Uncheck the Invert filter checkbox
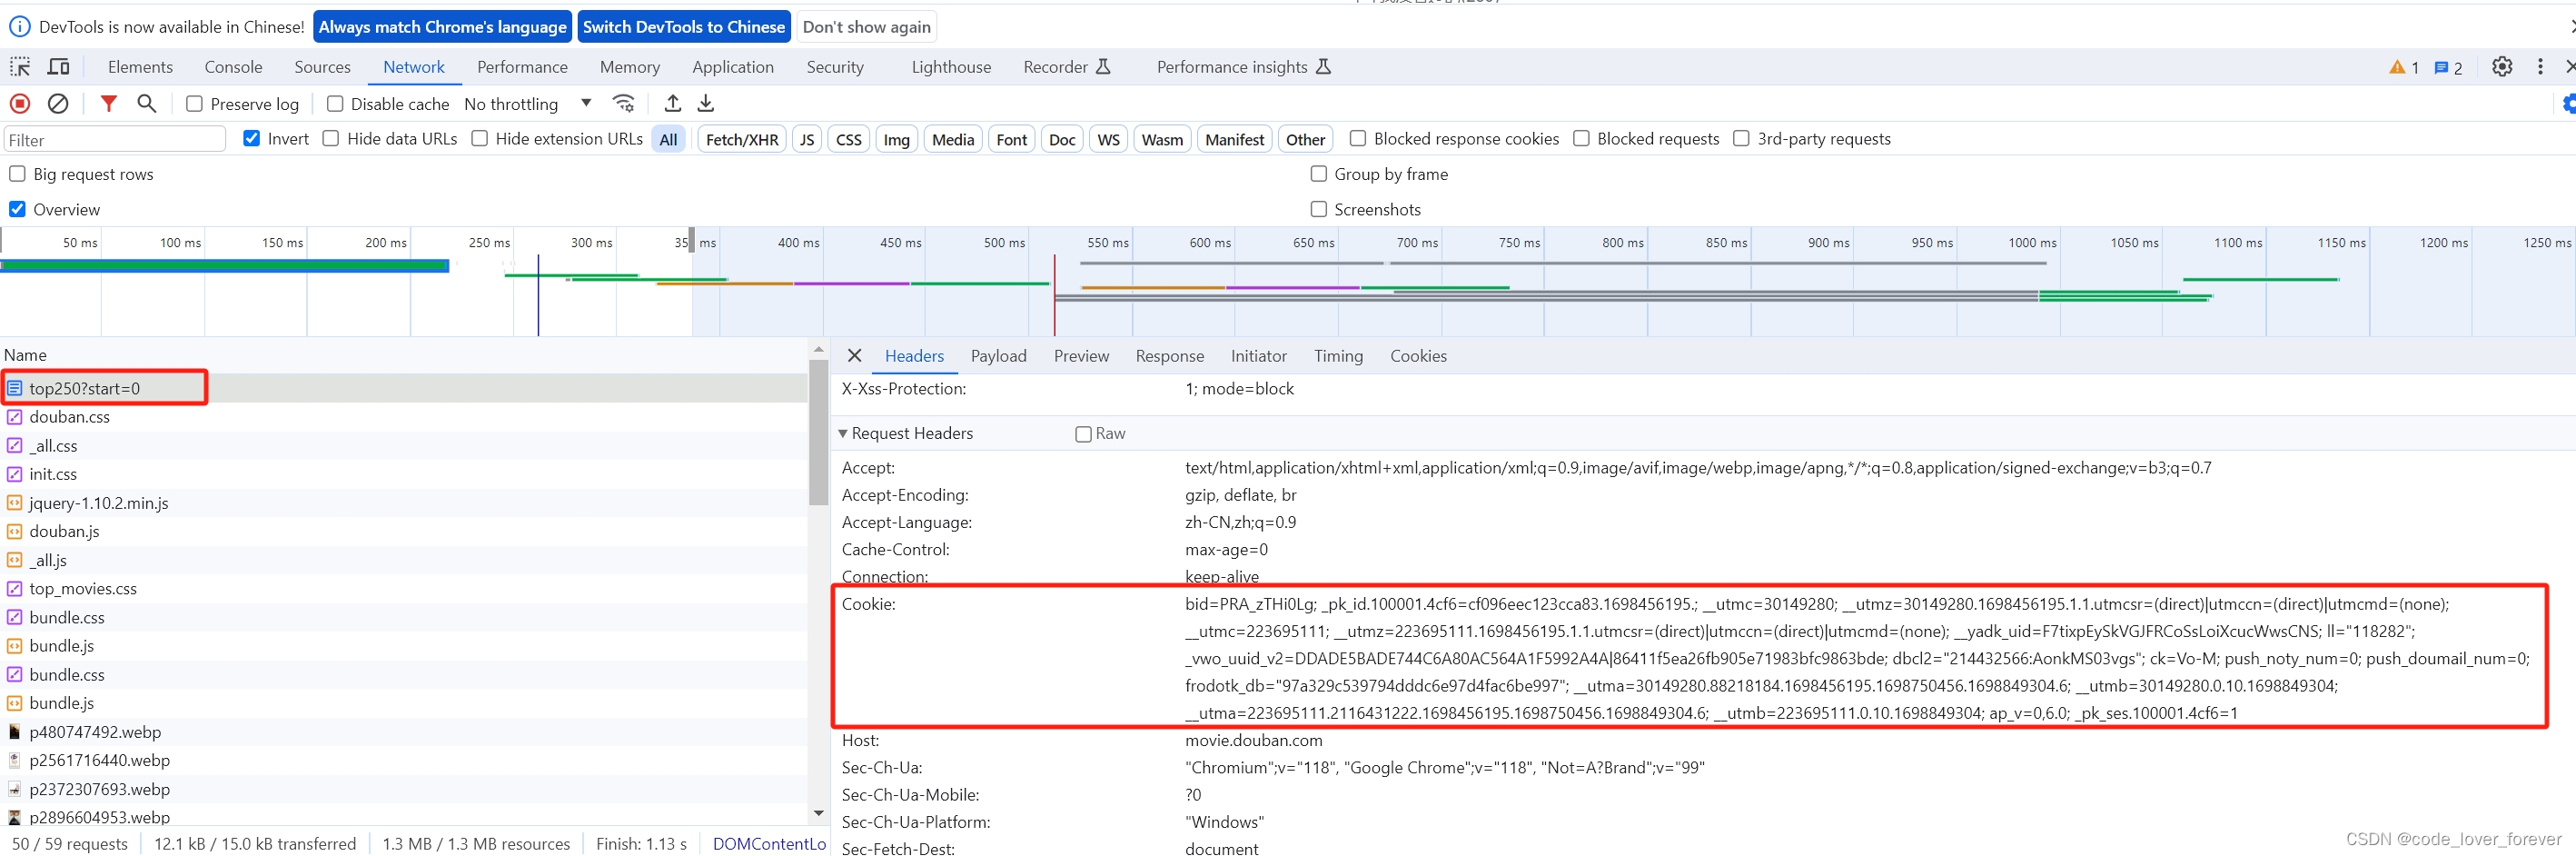2576x856 pixels. (252, 138)
